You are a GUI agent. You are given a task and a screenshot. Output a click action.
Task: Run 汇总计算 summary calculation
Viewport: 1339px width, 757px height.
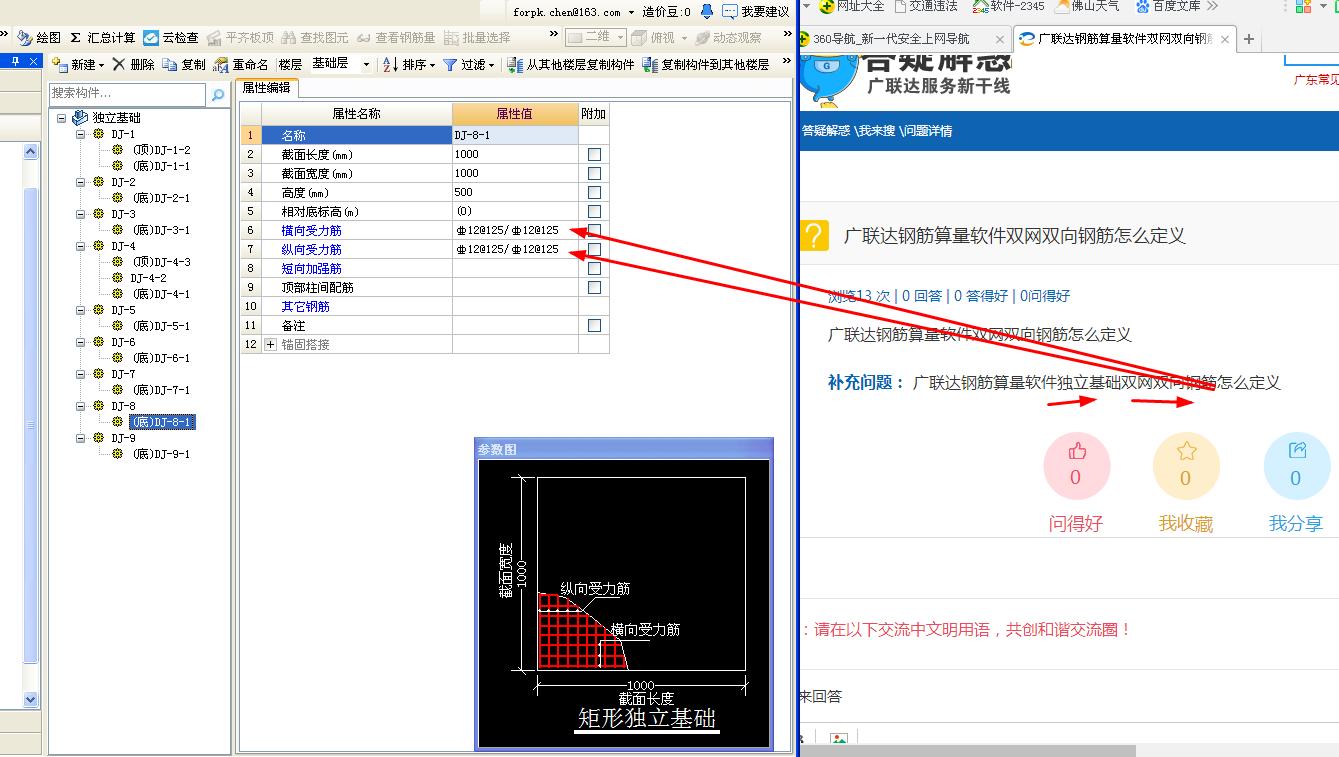tap(103, 37)
